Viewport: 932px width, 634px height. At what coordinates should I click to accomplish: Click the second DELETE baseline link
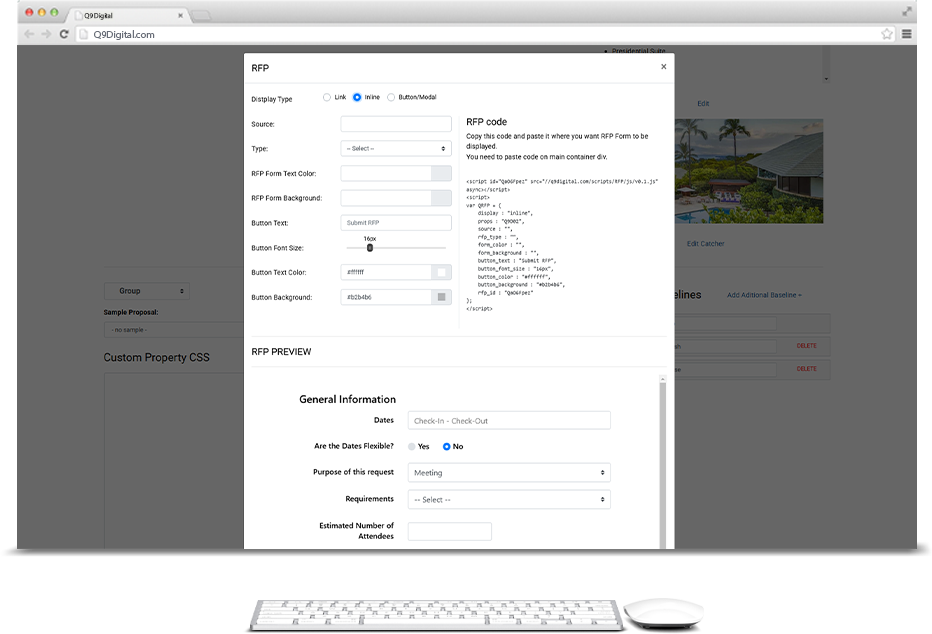tap(807, 369)
